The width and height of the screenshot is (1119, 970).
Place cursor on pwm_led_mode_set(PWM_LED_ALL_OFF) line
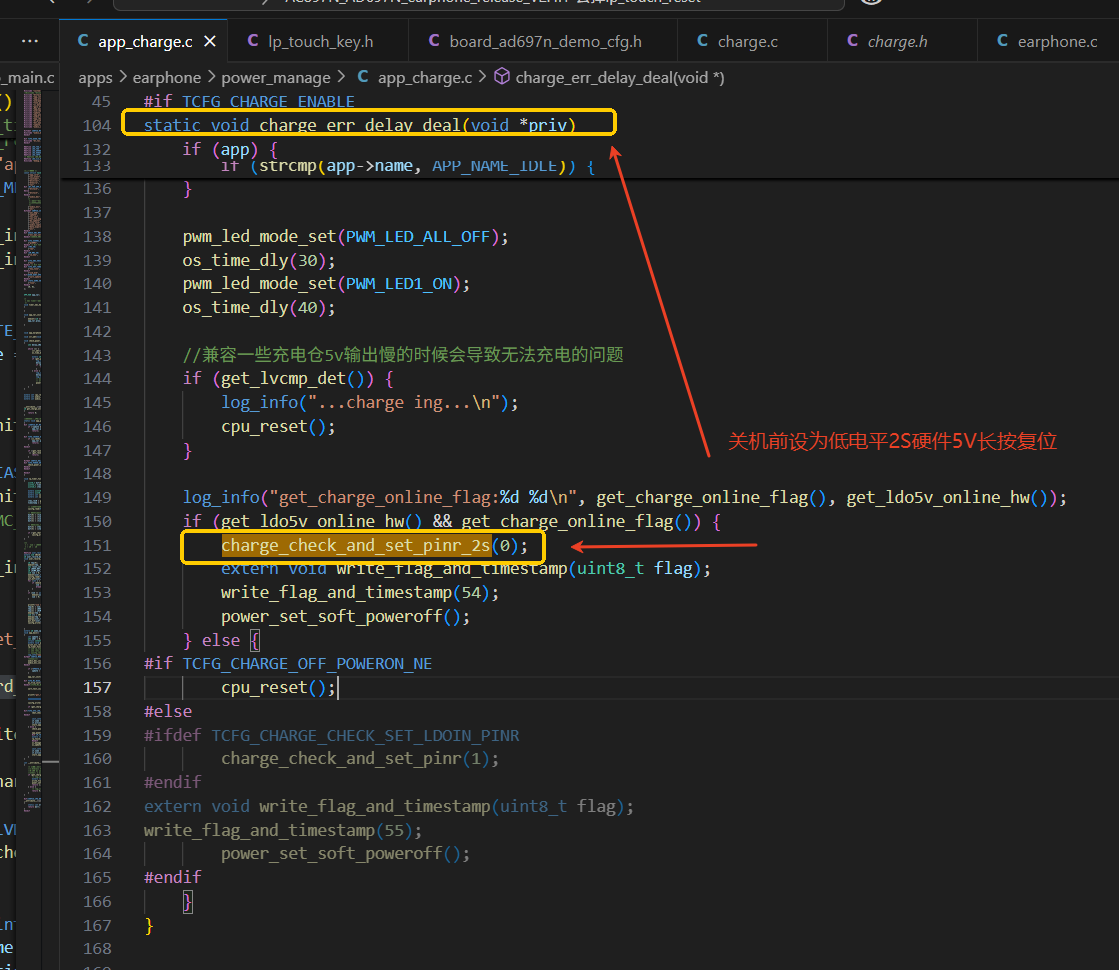coord(345,237)
